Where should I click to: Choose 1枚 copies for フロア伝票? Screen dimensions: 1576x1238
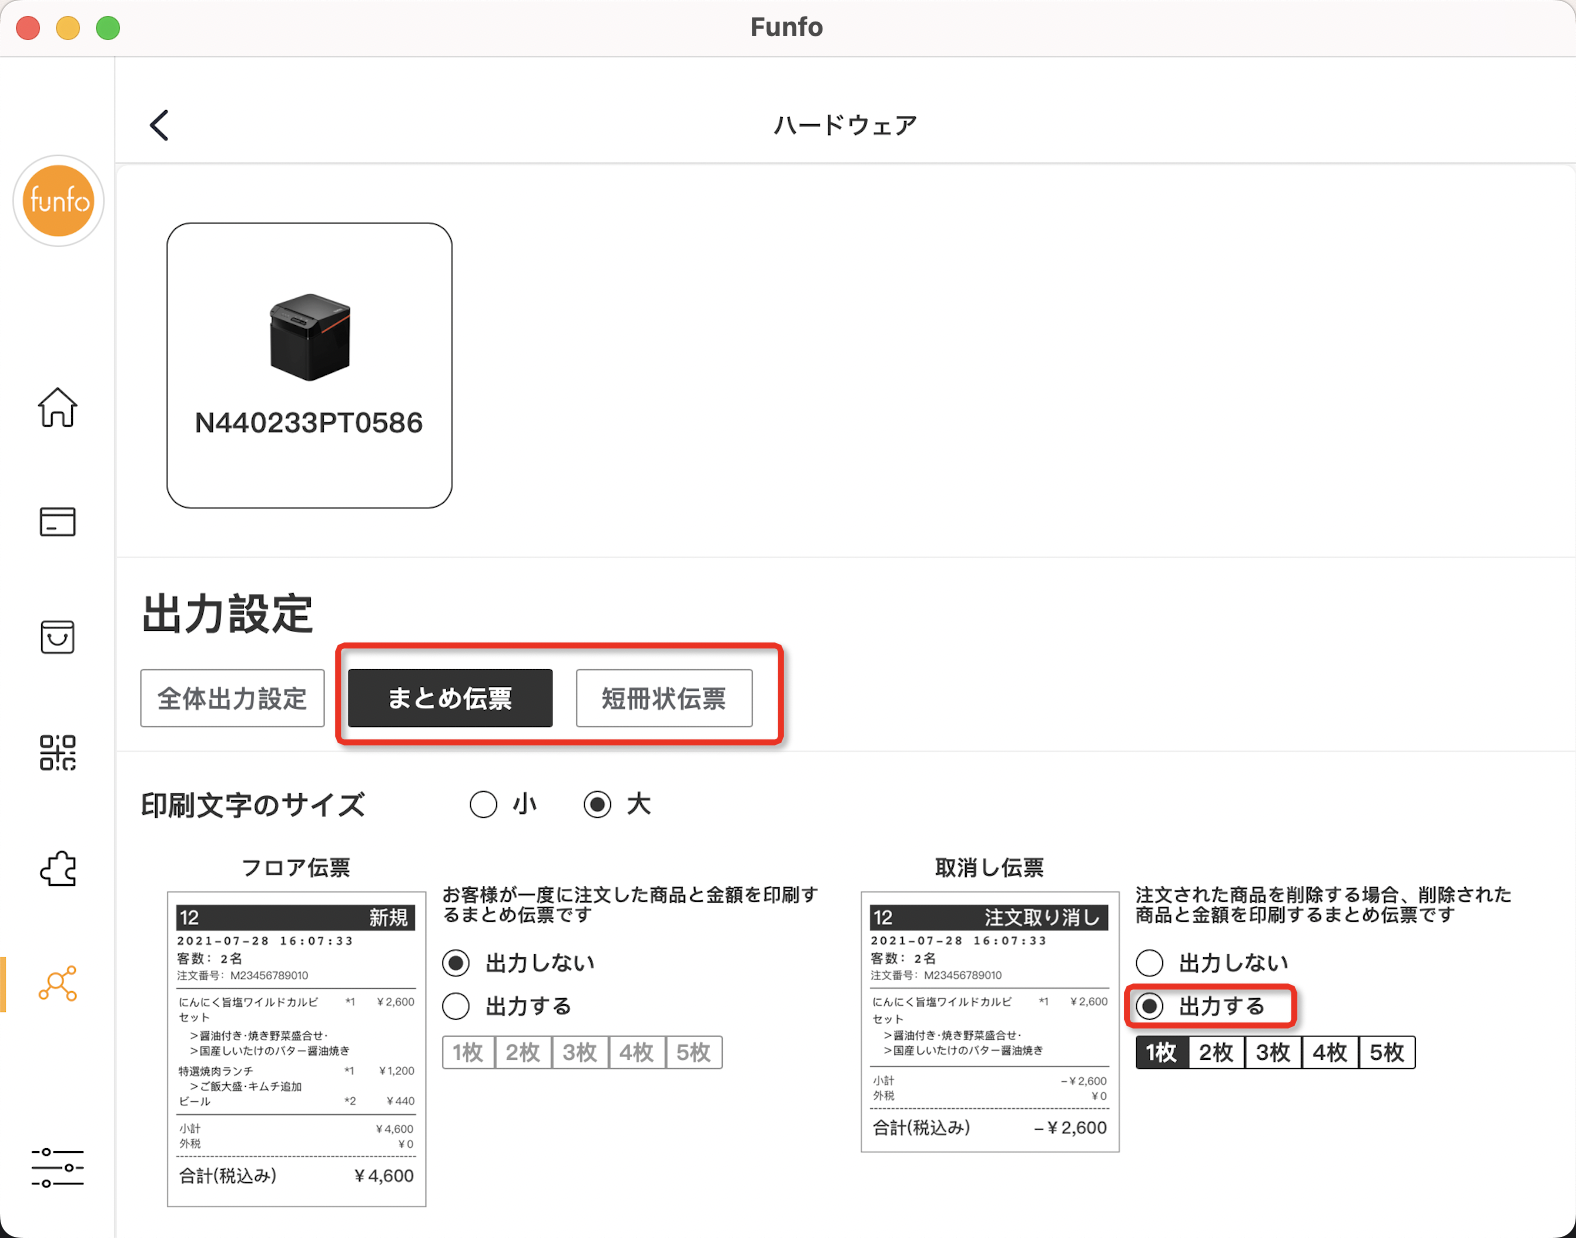(468, 1052)
